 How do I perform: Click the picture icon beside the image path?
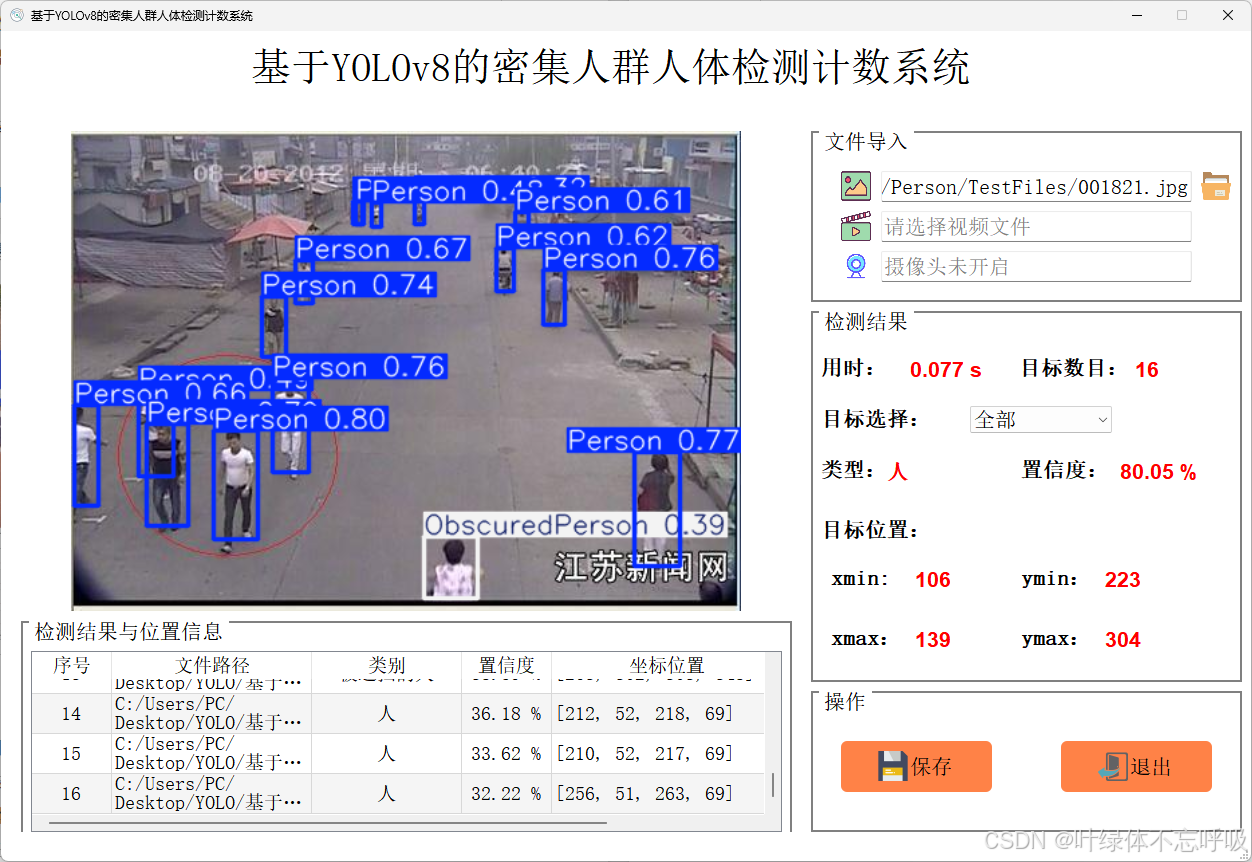(855, 186)
